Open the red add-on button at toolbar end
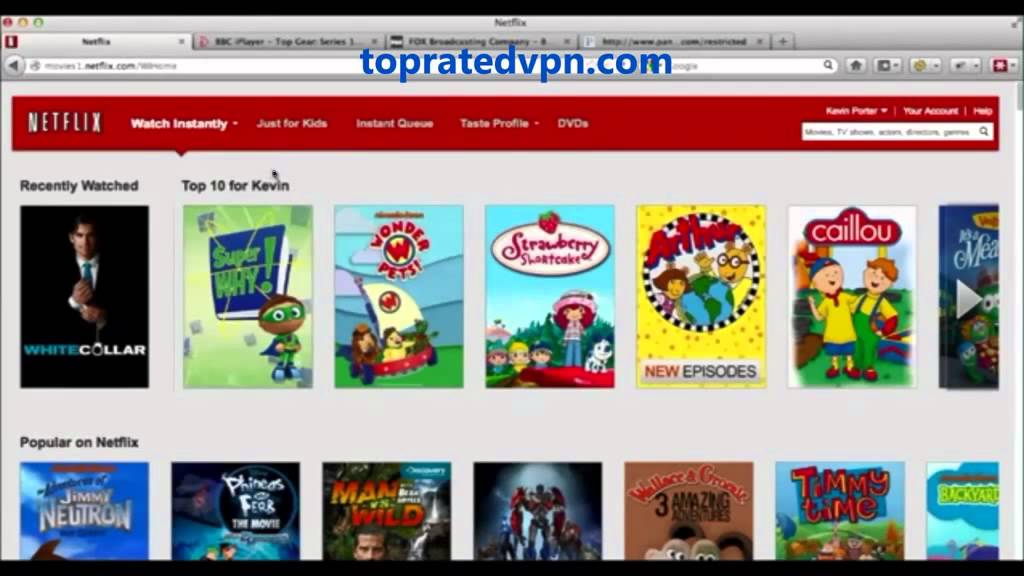The width and height of the screenshot is (1024, 576). 1003,65
